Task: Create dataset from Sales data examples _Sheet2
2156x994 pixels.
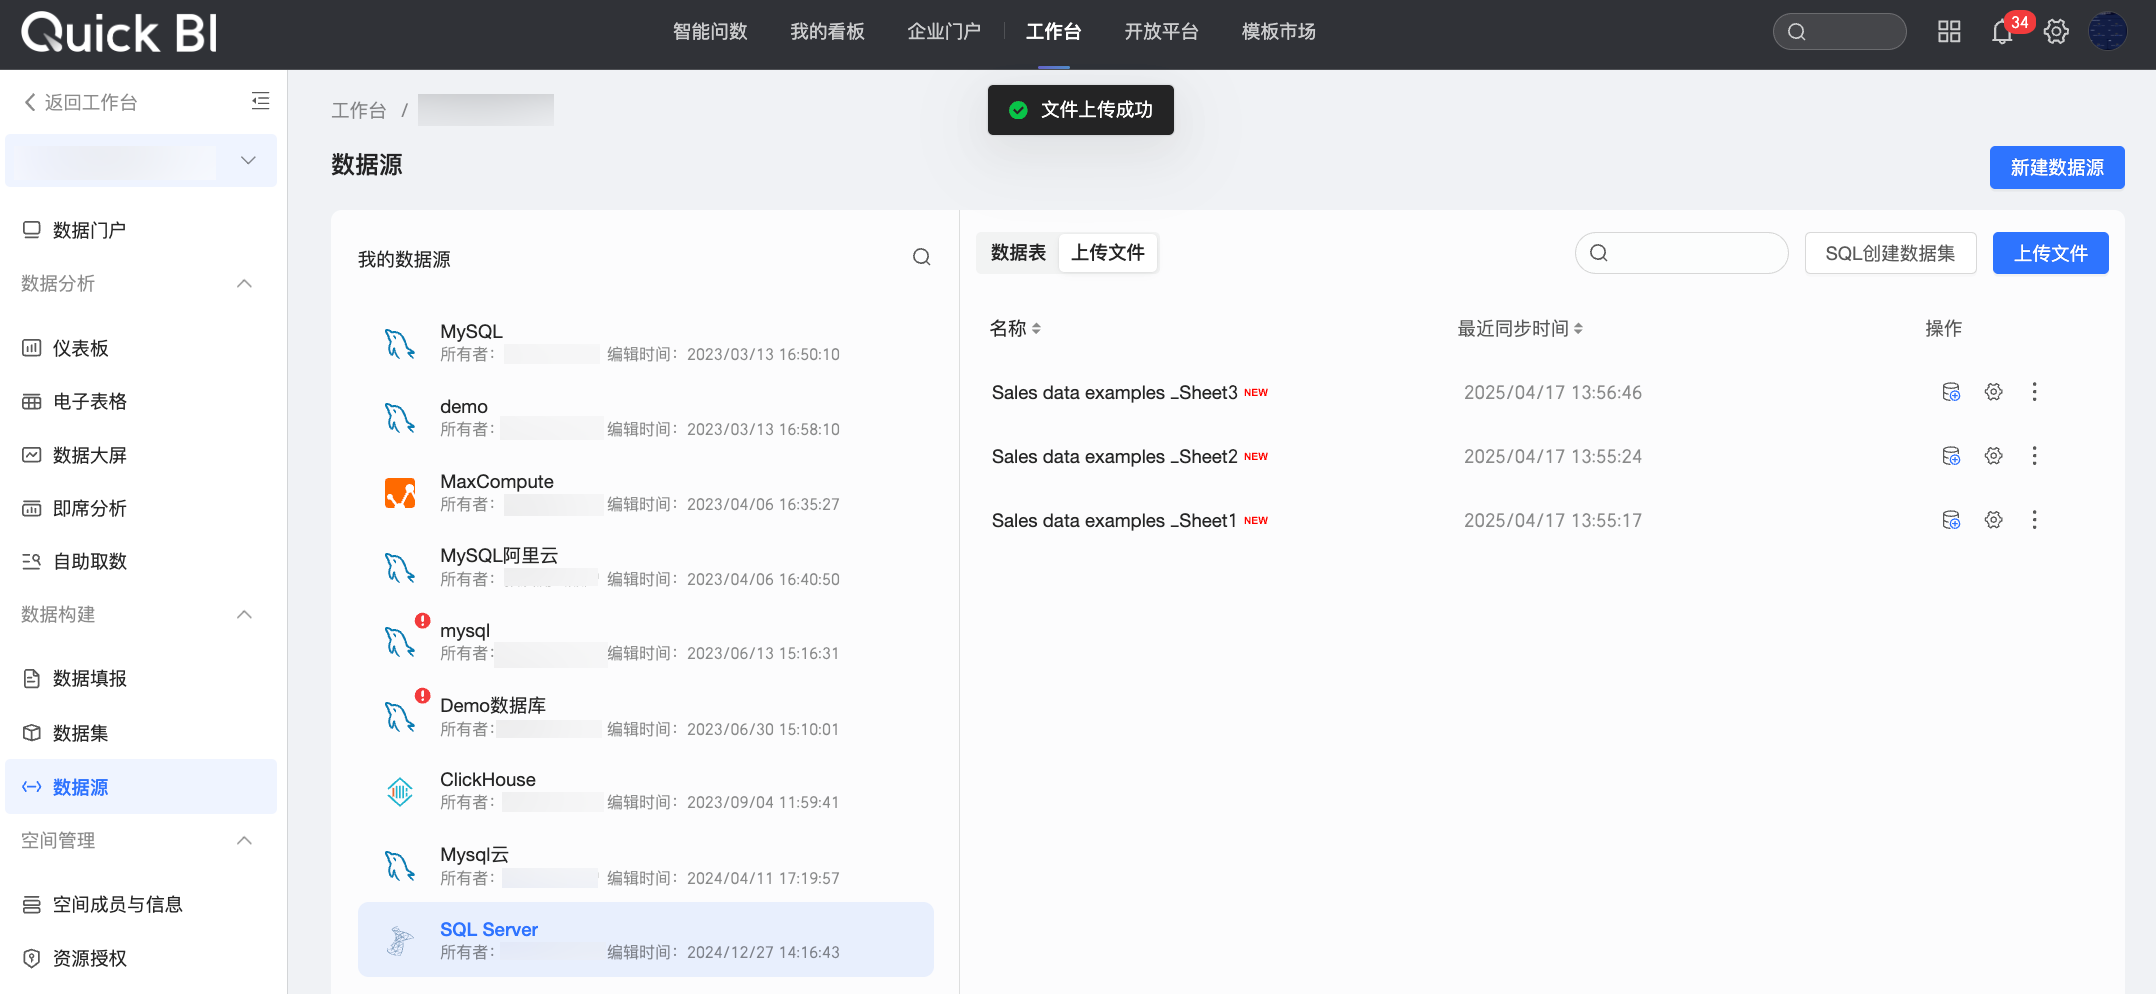Action: pyautogui.click(x=1951, y=456)
